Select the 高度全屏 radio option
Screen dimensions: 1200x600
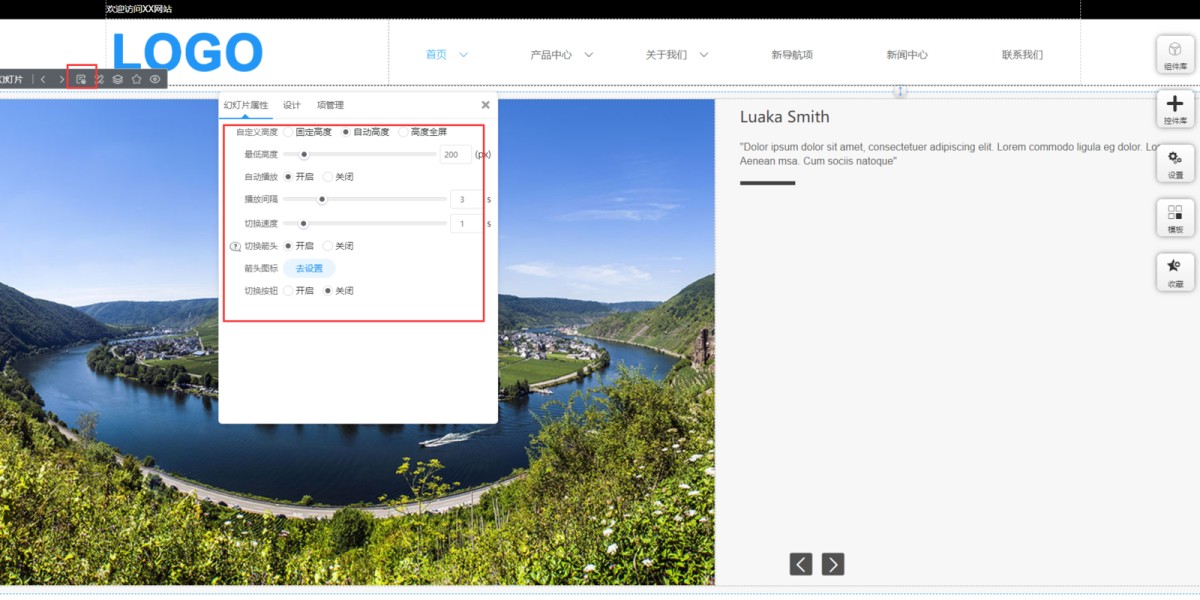pyautogui.click(x=404, y=132)
